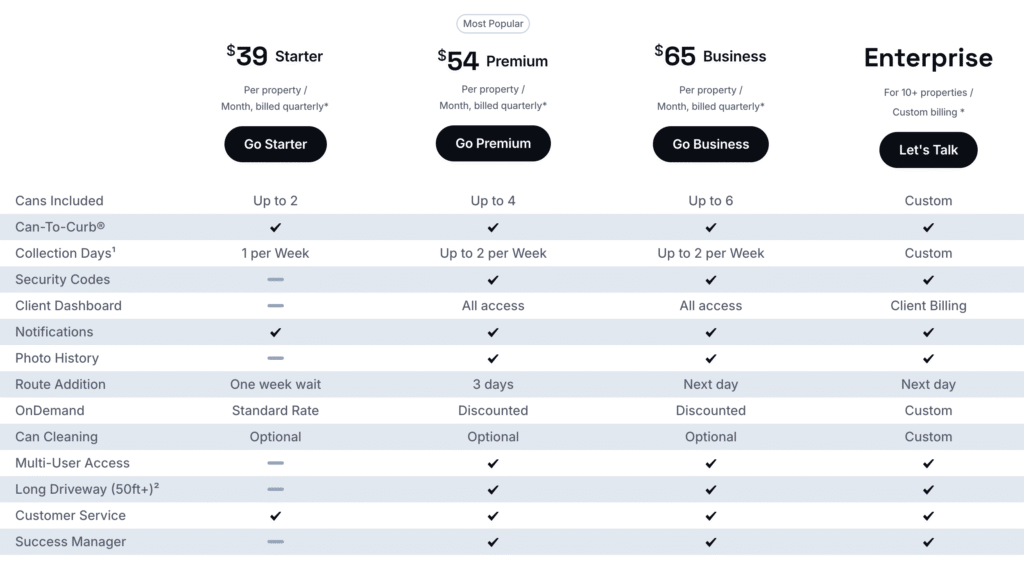Click Starter's Security Codes dash icon
Viewport: 1024px width, 572px height.
click(x=276, y=279)
